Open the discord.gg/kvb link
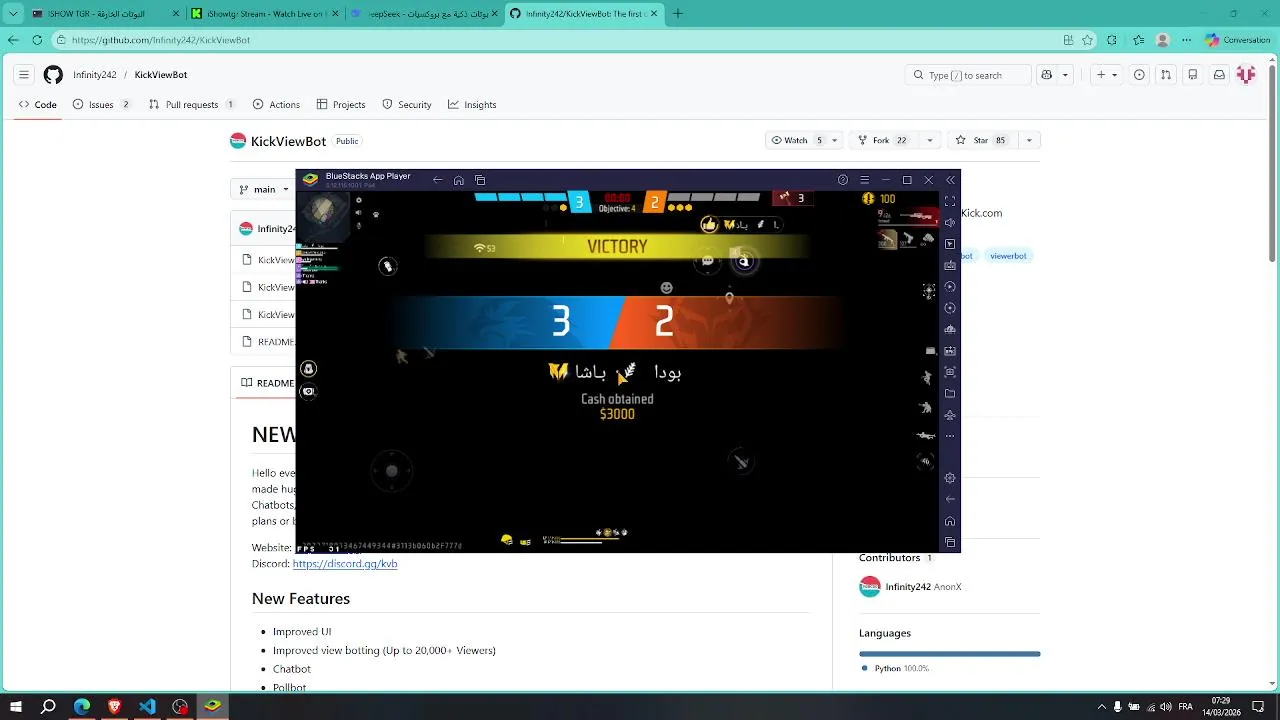Viewport: 1280px width, 720px height. click(345, 564)
